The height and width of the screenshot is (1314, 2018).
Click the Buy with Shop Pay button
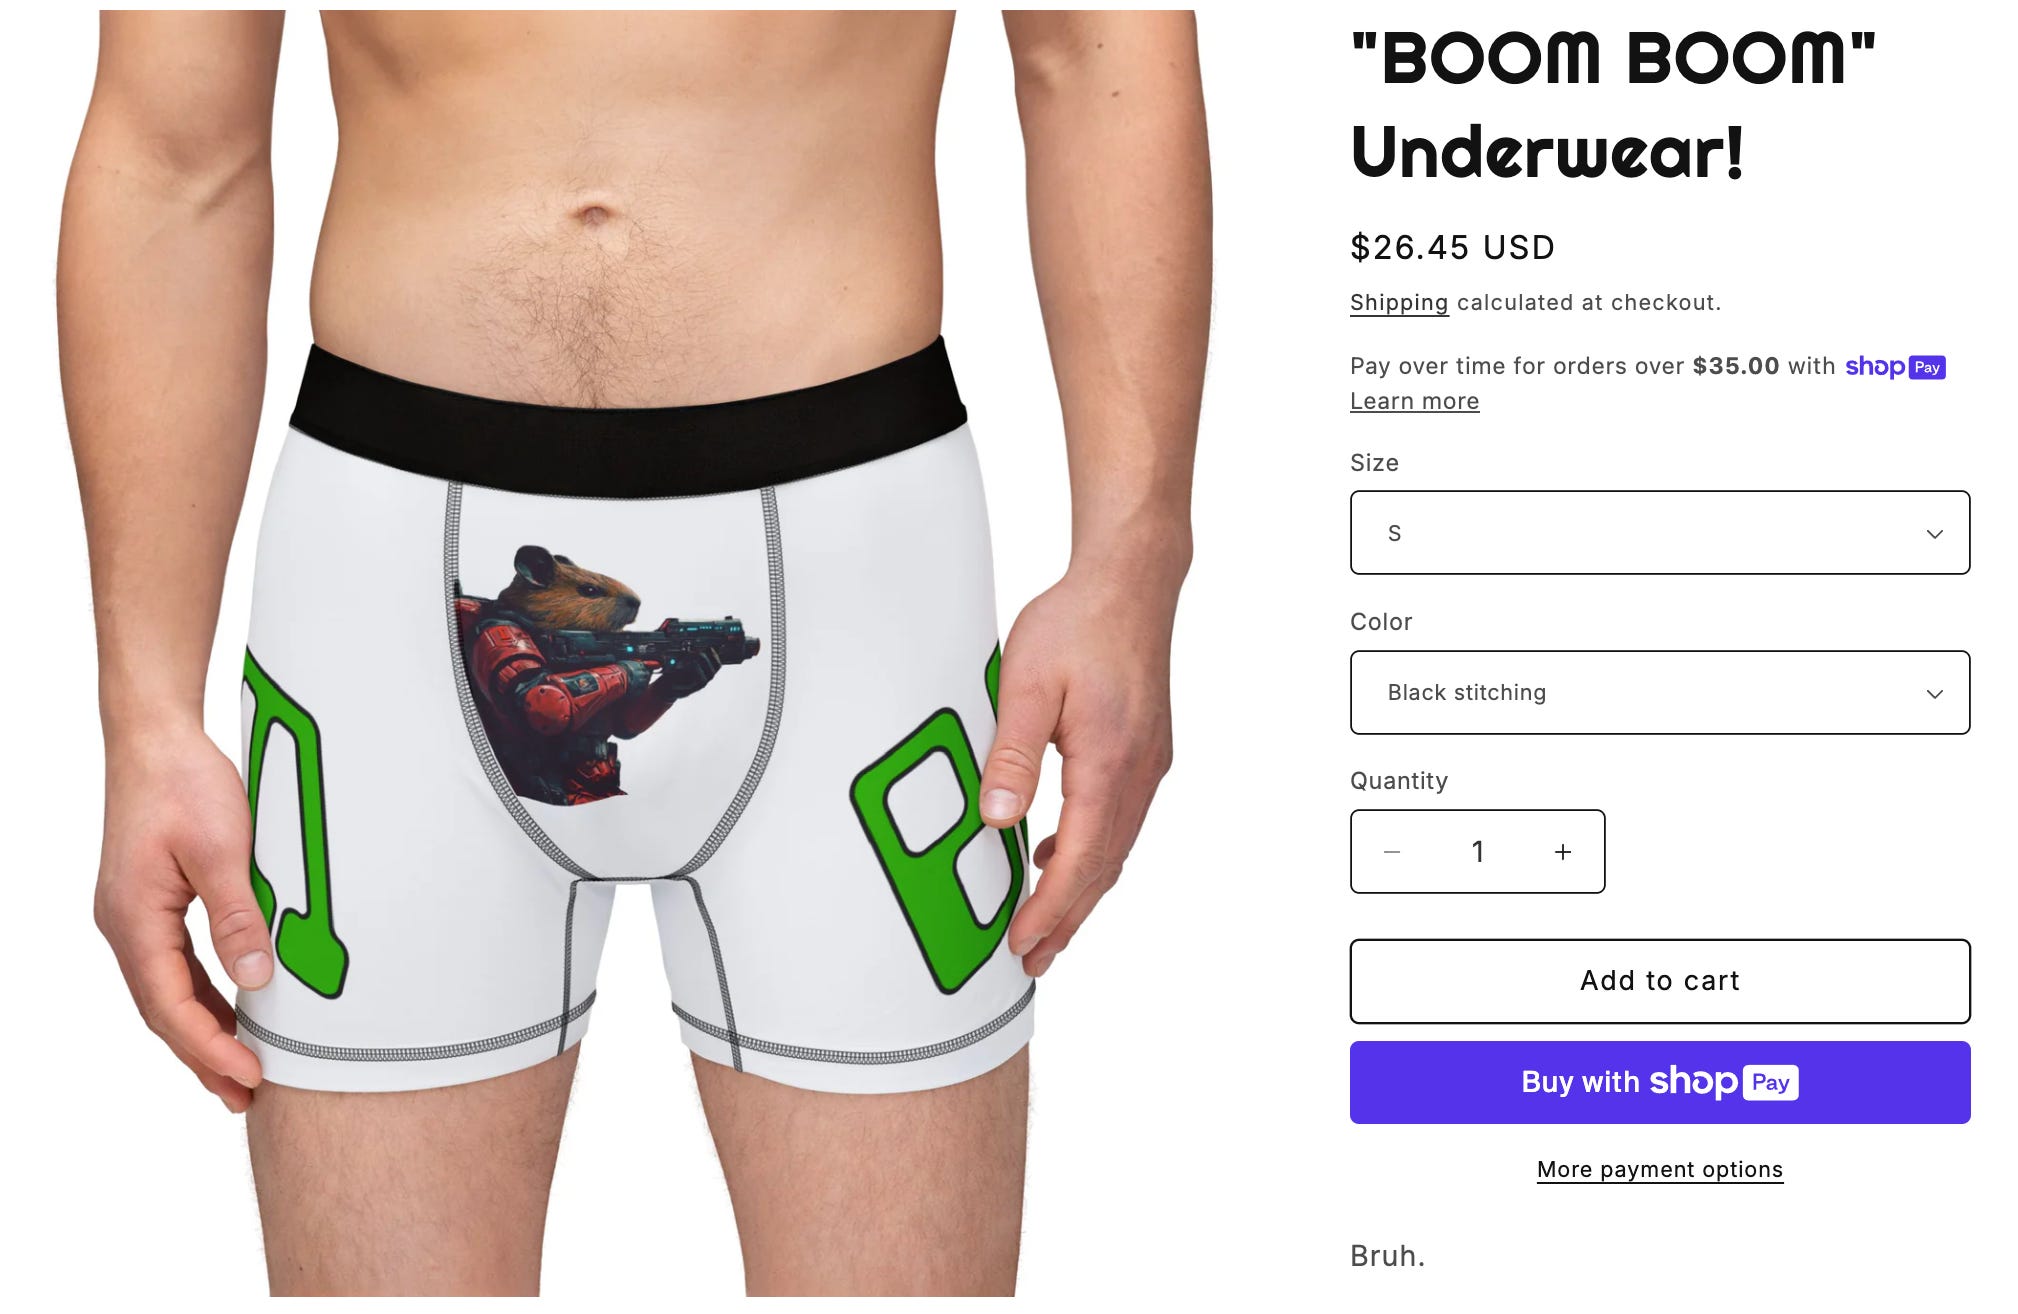[x=1659, y=1082]
